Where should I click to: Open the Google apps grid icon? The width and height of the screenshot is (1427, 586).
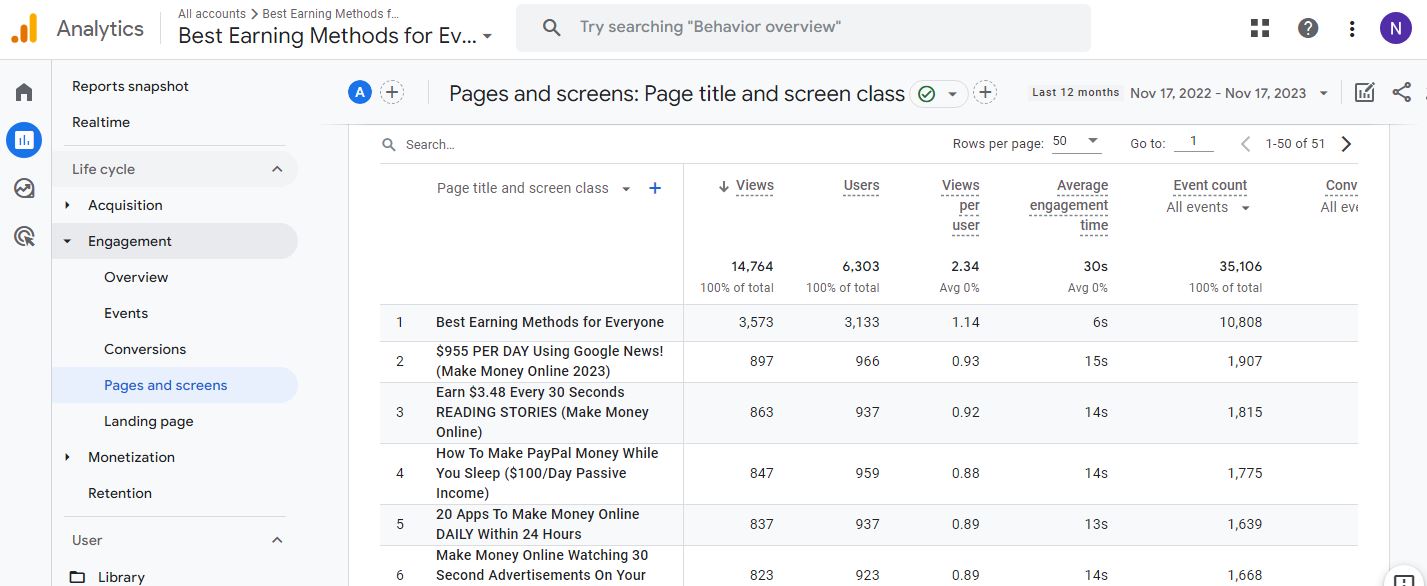[x=1258, y=27]
